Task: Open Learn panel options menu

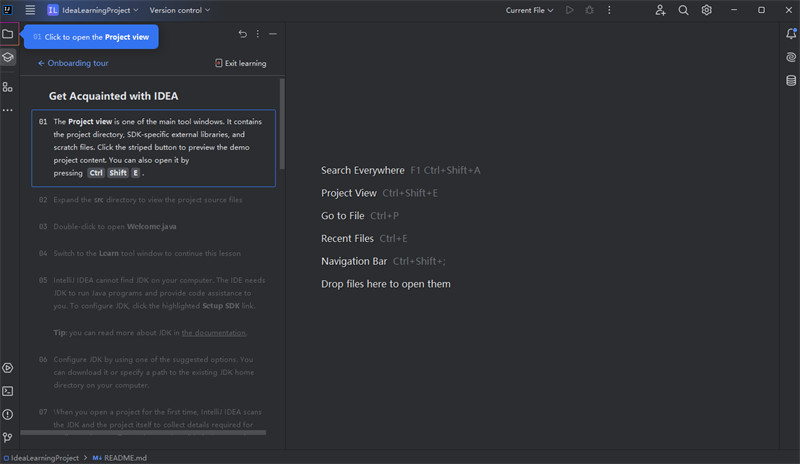Action: (258, 34)
